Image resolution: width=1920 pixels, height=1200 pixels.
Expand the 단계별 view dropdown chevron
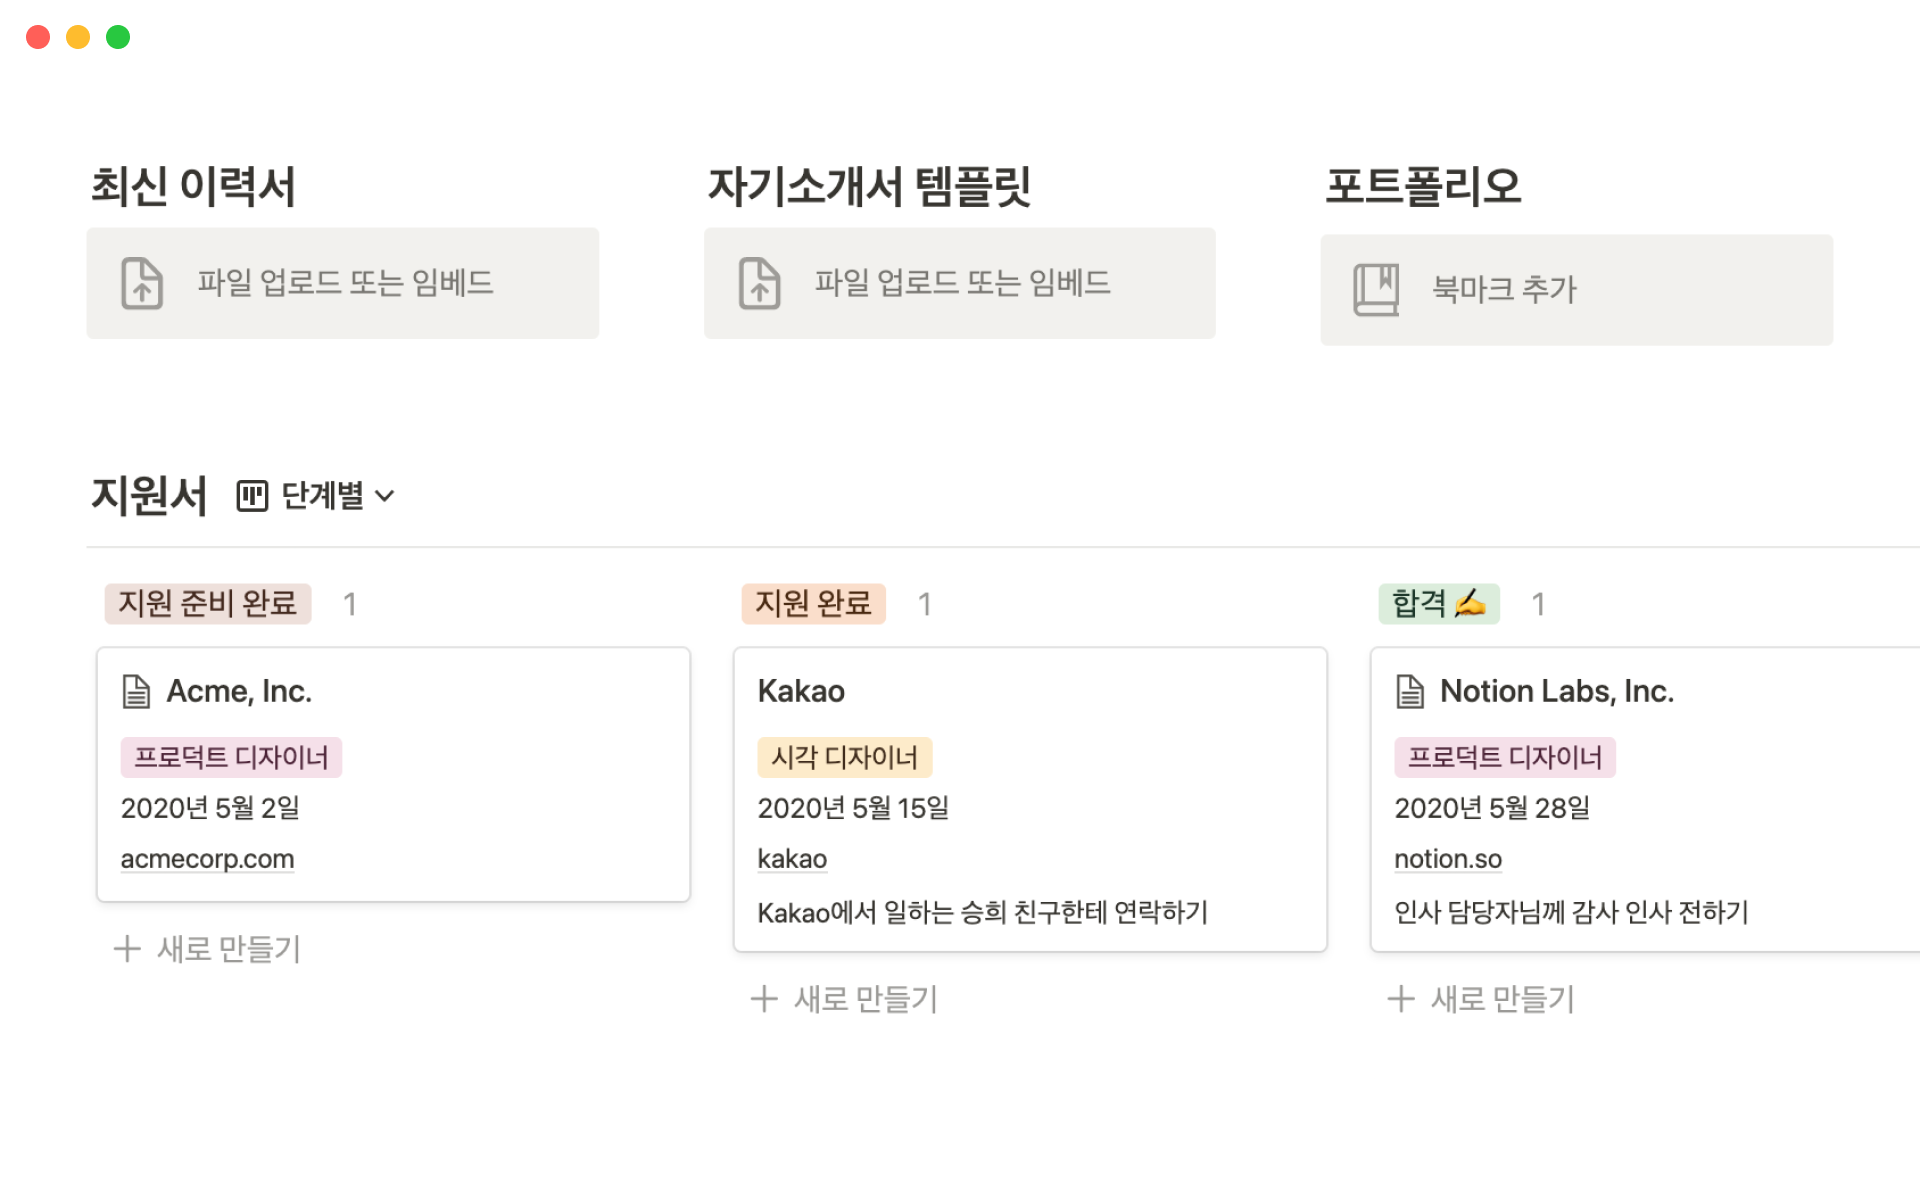tap(385, 496)
